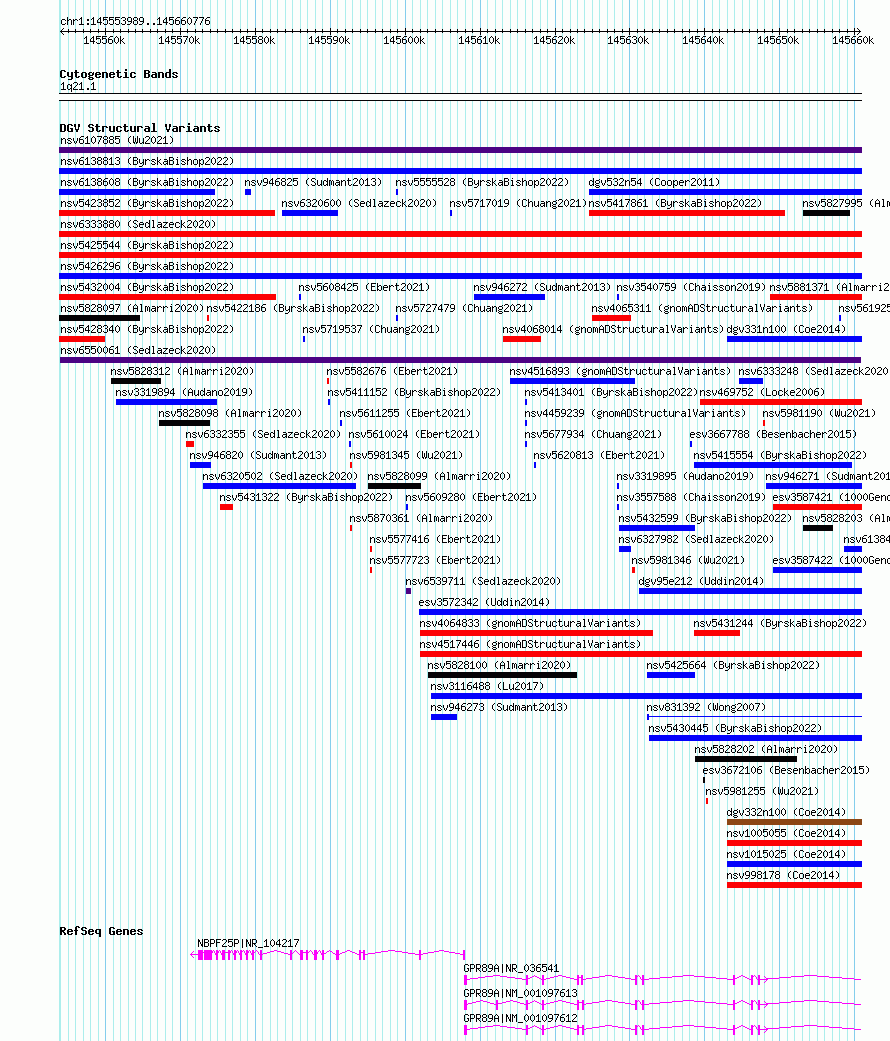
Task: Click nsv6320502 (Sedlazeck2020) label
Action: (280, 476)
